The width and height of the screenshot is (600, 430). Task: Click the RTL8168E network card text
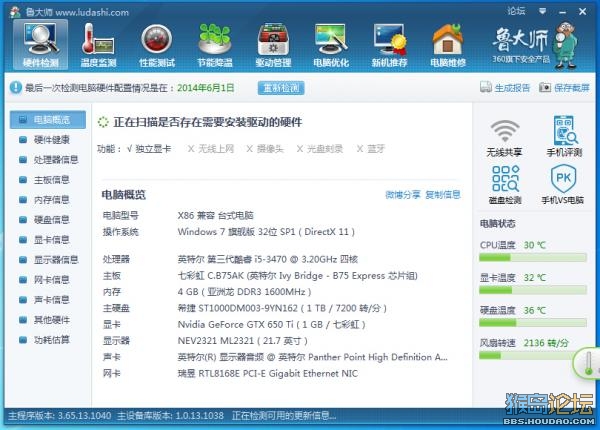[x=267, y=373]
